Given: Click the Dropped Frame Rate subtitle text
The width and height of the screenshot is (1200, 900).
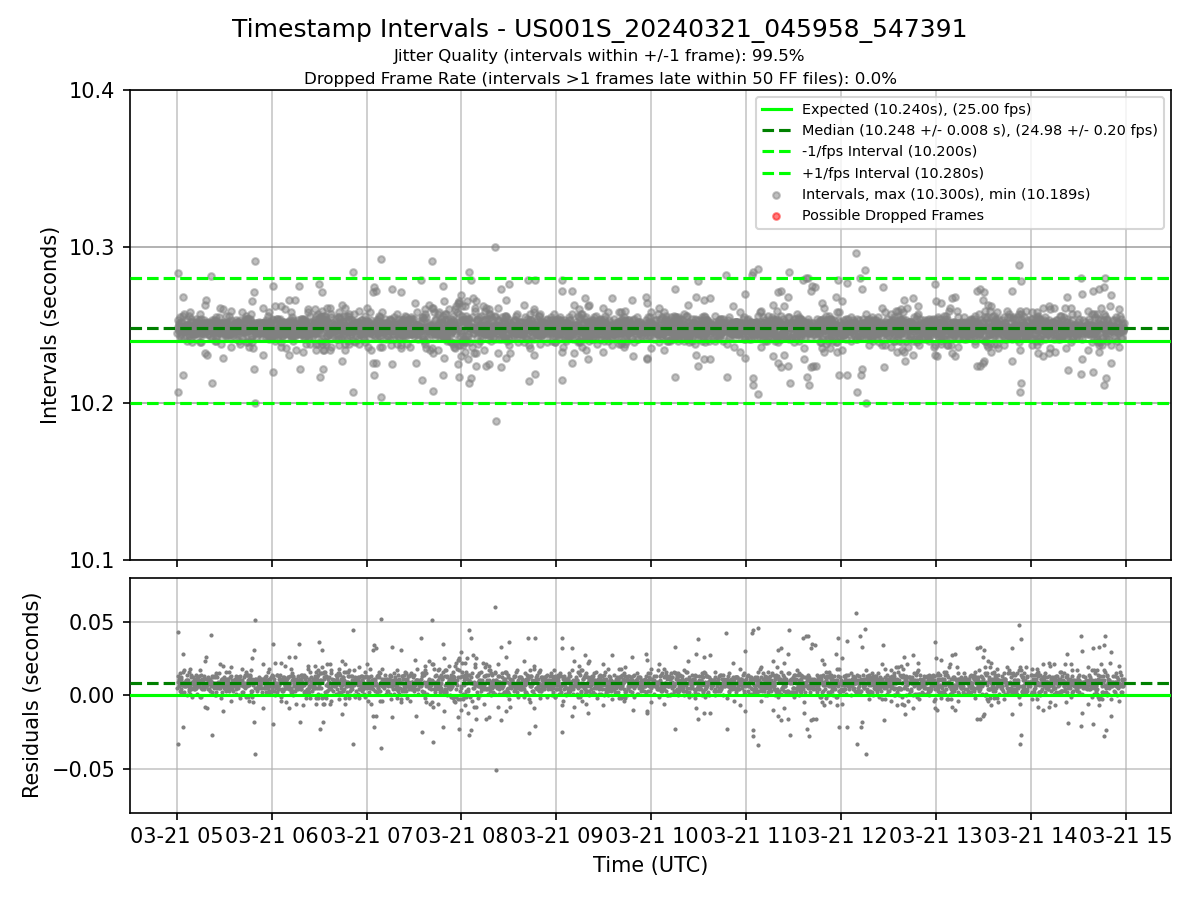Looking at the screenshot, I should click(600, 78).
